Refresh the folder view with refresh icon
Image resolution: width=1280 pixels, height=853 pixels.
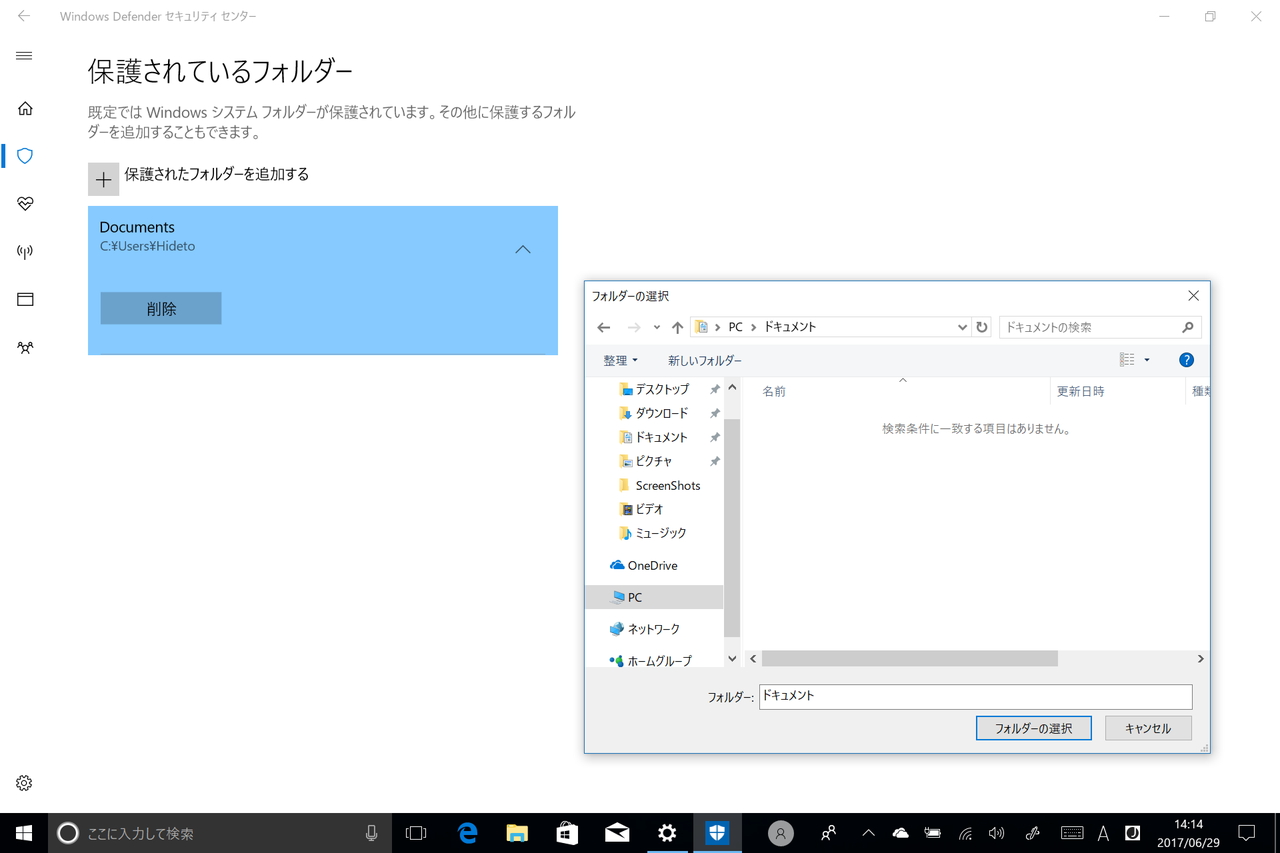(980, 327)
